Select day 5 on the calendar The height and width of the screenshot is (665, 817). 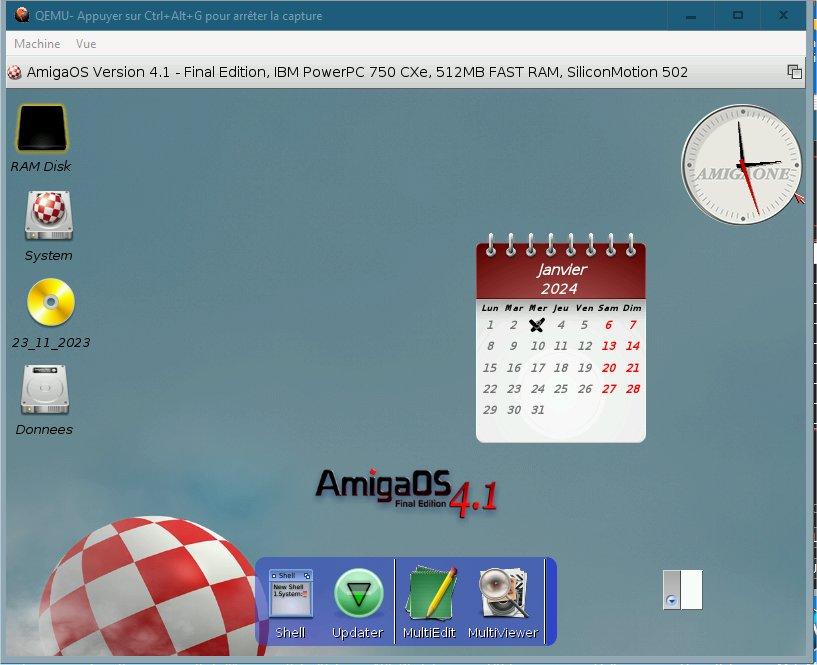[585, 325]
